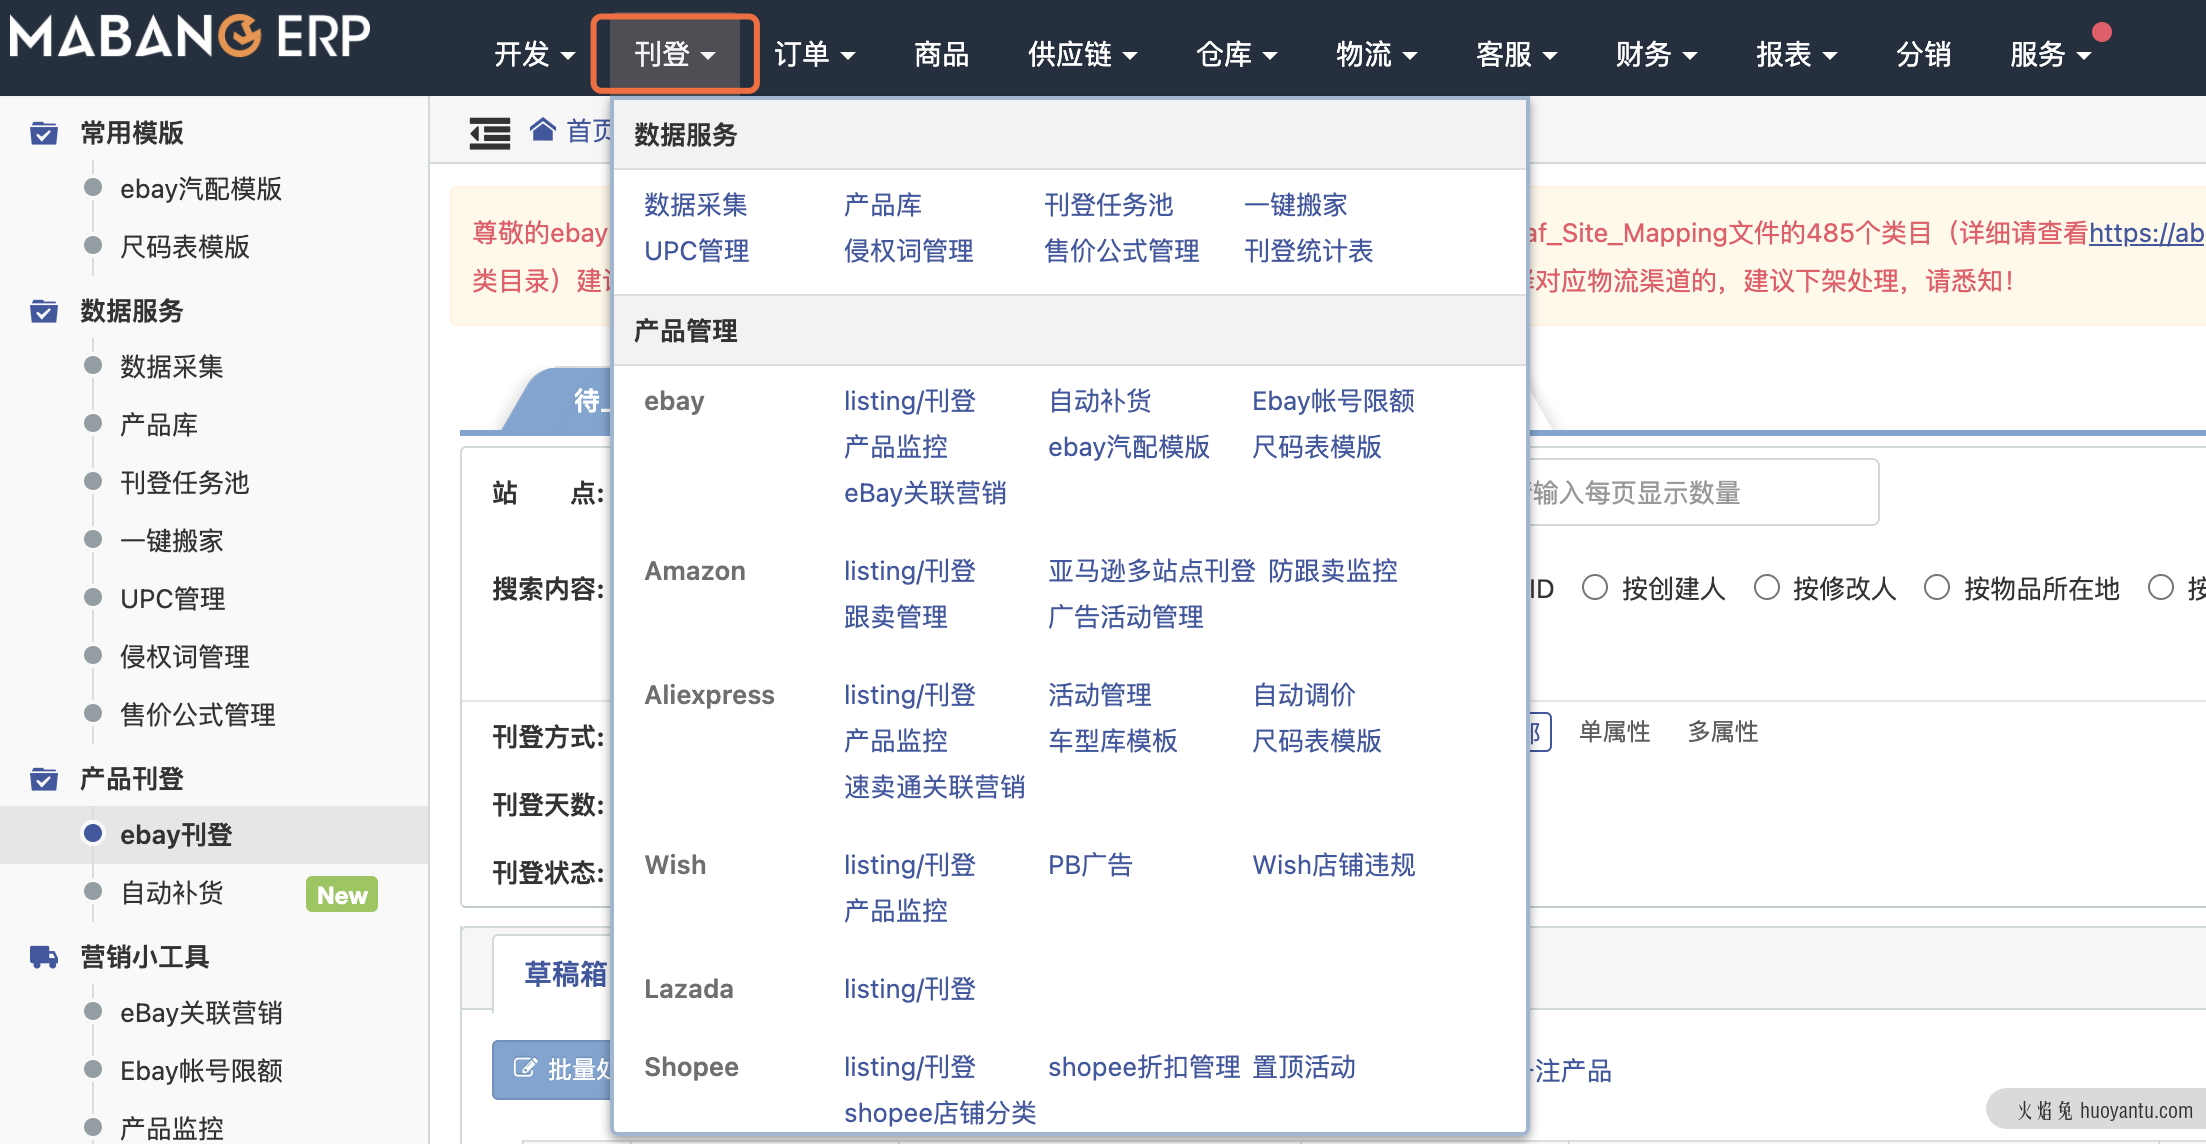Screen dimensions: 2206x1144
Task: Open the 报表 dropdown menu
Action: 1796,55
